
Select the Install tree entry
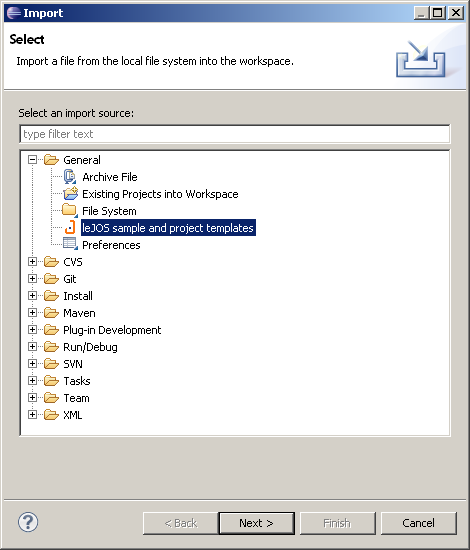point(78,296)
